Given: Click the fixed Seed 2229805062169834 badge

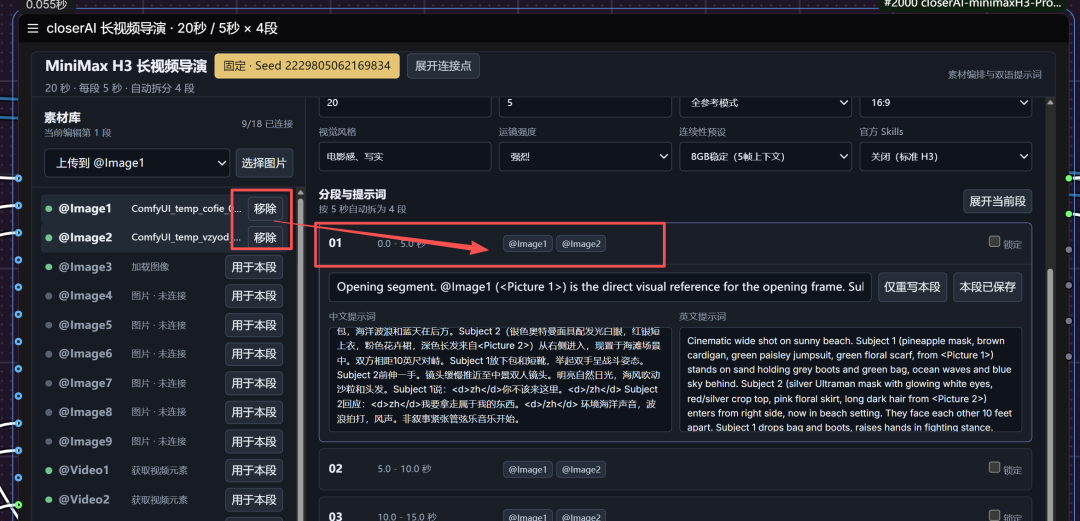Looking at the screenshot, I should 307,66.
